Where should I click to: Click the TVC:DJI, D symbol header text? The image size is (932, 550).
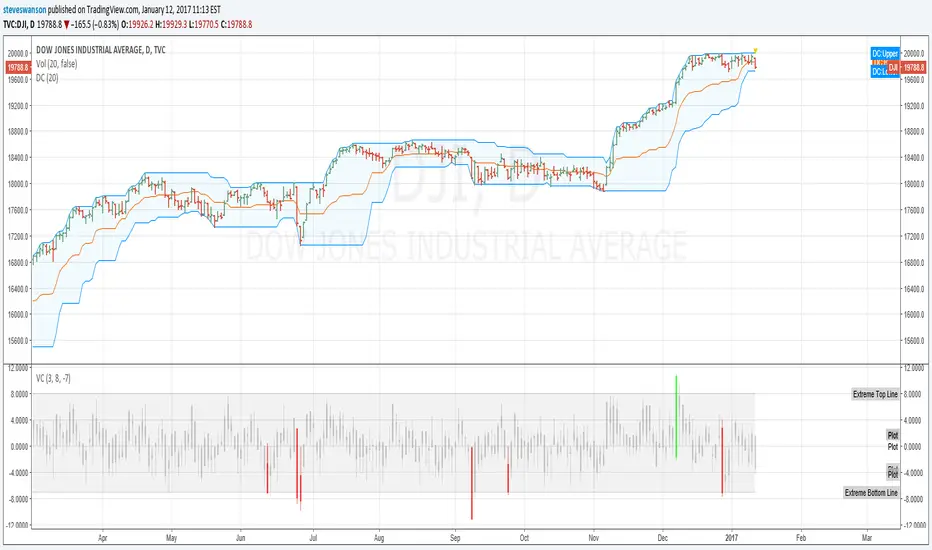point(29,22)
